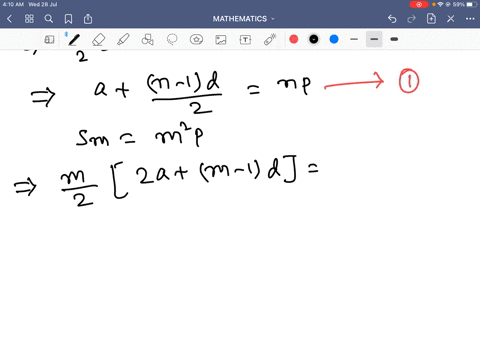Screen dimensions: 480x360
Task: Select the thinnest stroke width
Action: 354,39
